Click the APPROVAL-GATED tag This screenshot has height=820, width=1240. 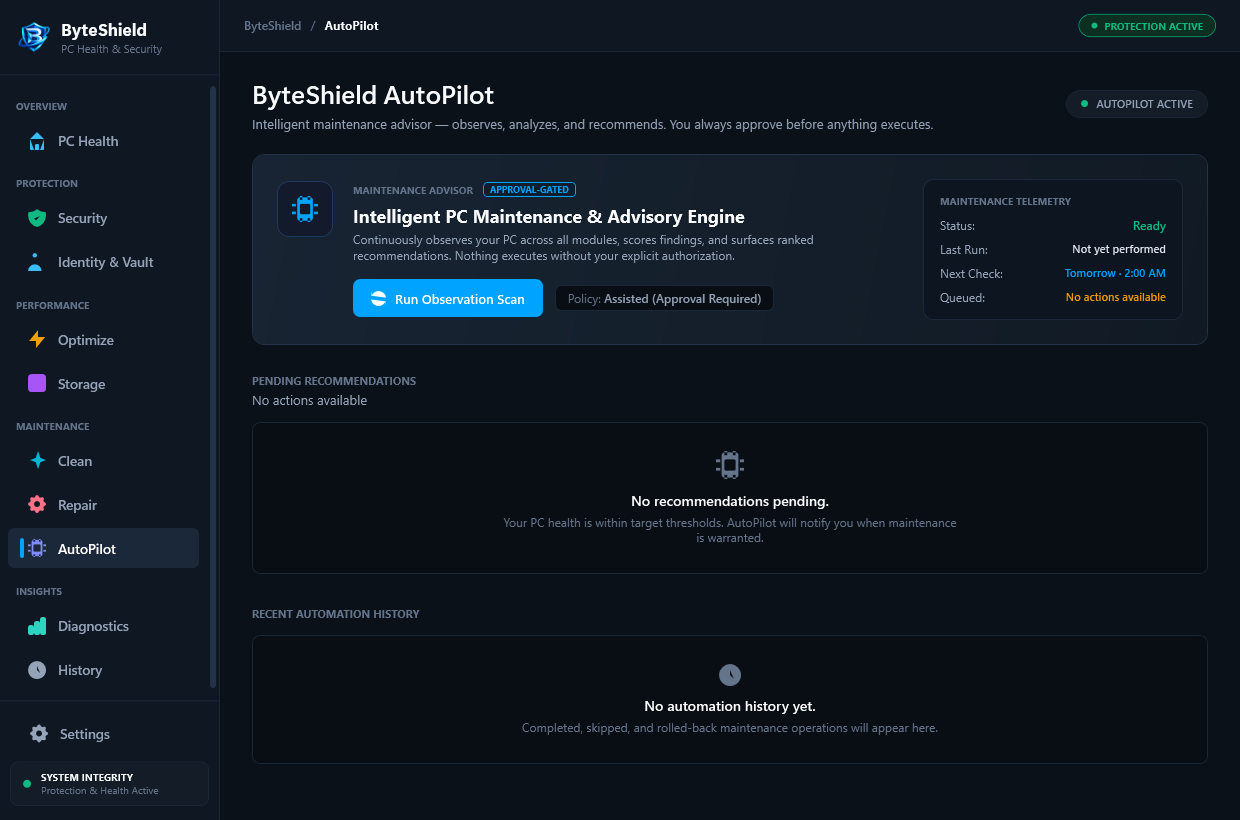coord(530,190)
